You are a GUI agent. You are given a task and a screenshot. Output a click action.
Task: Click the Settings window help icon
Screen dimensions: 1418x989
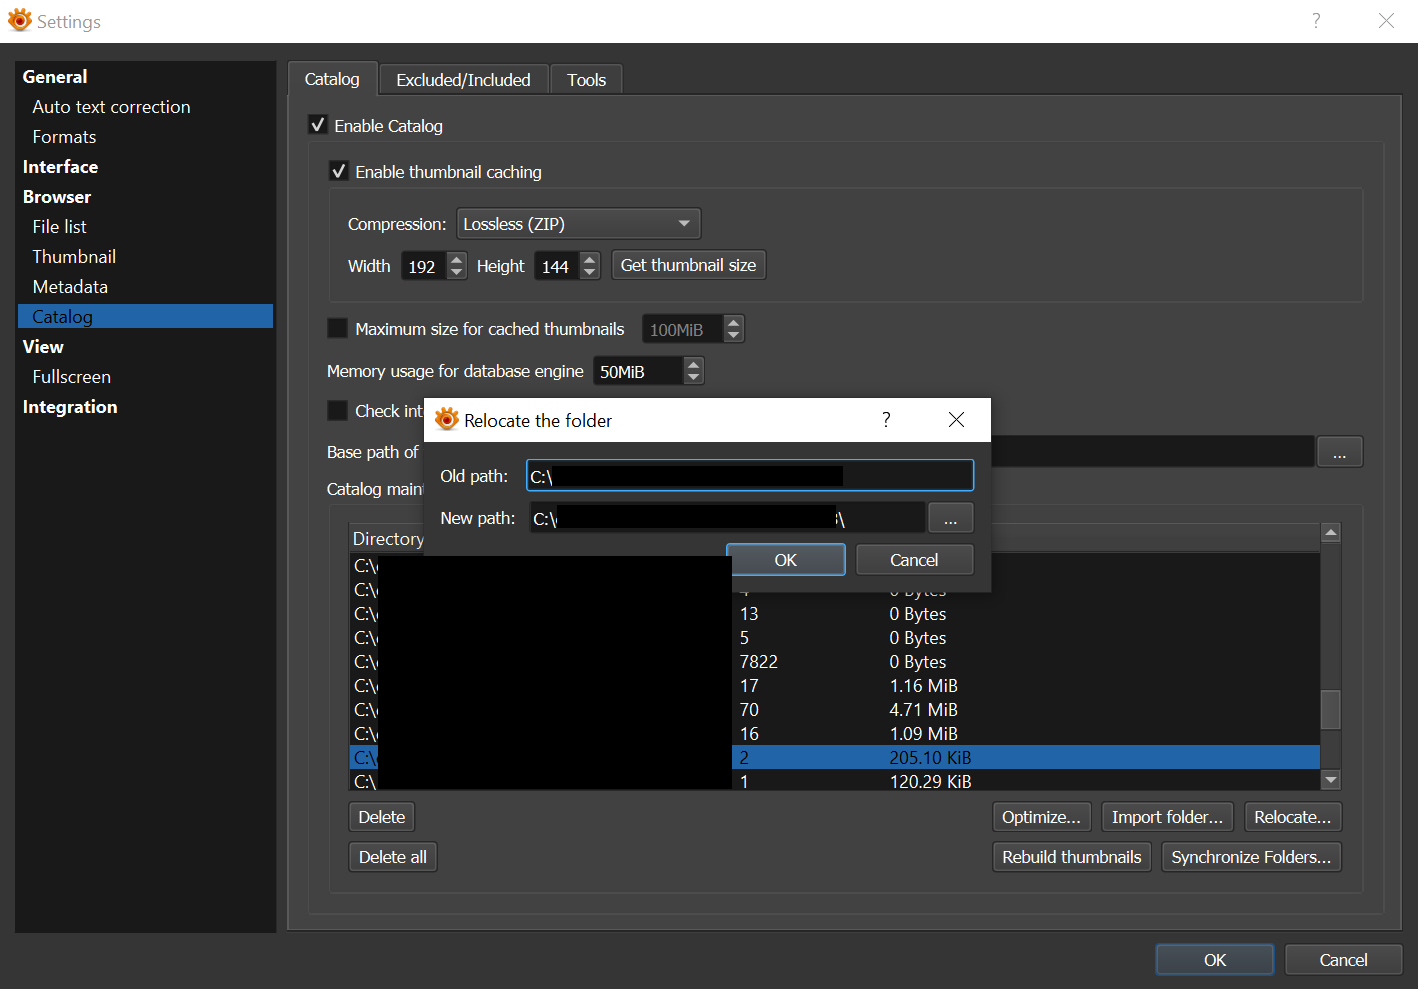(1316, 21)
